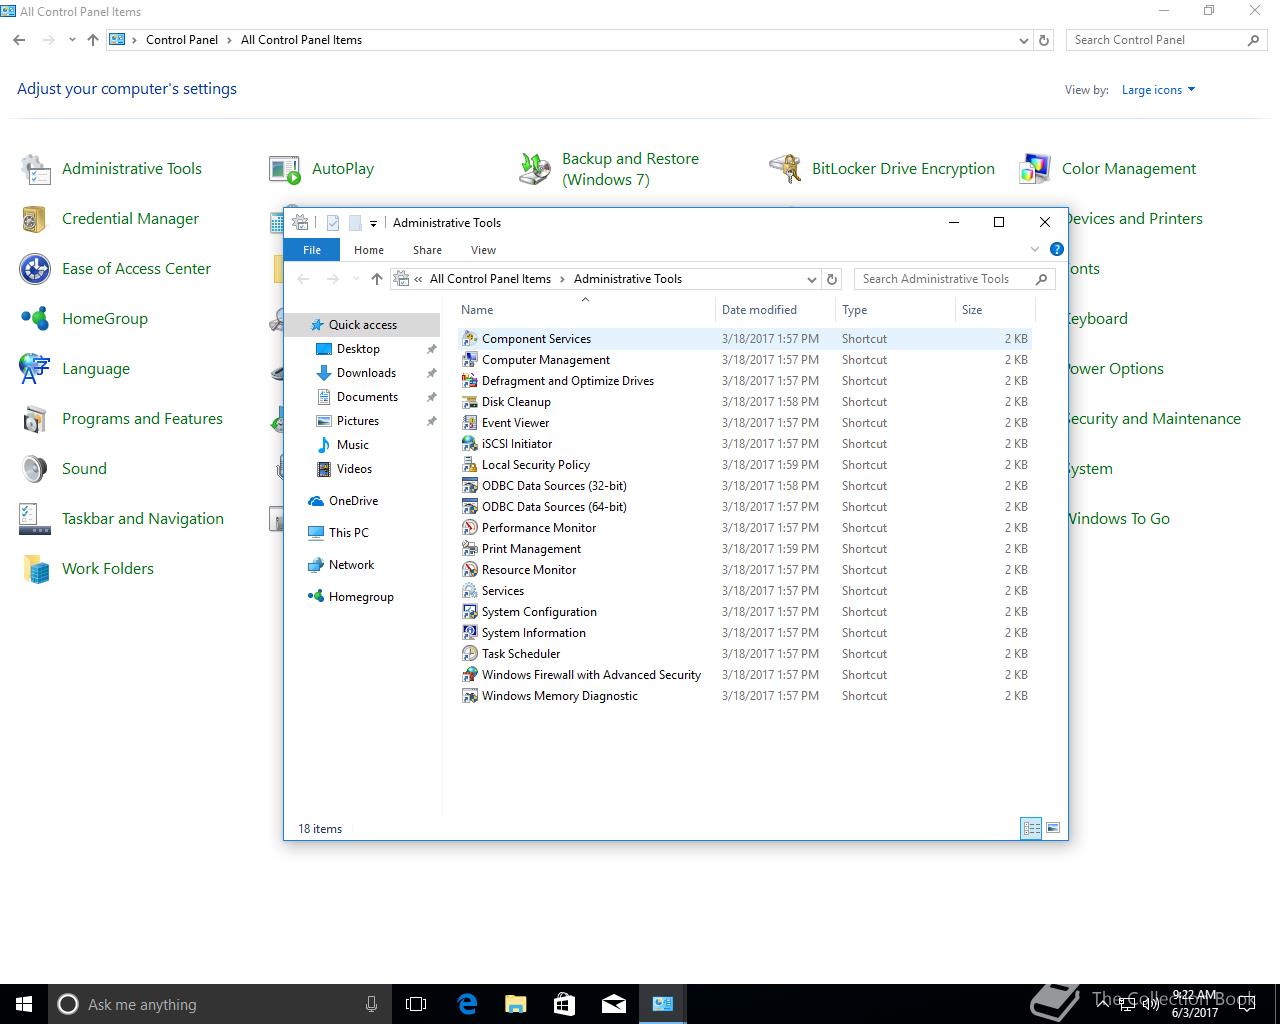This screenshot has width=1280, height=1024.
Task: Open Windows Start menu
Action: (x=24, y=1004)
